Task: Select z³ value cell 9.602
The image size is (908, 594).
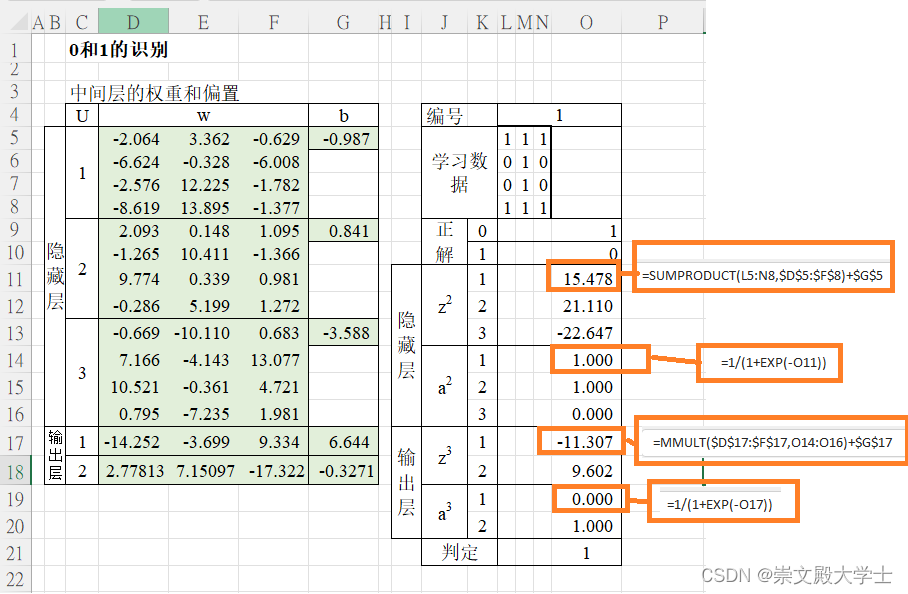Action: pyautogui.click(x=586, y=471)
